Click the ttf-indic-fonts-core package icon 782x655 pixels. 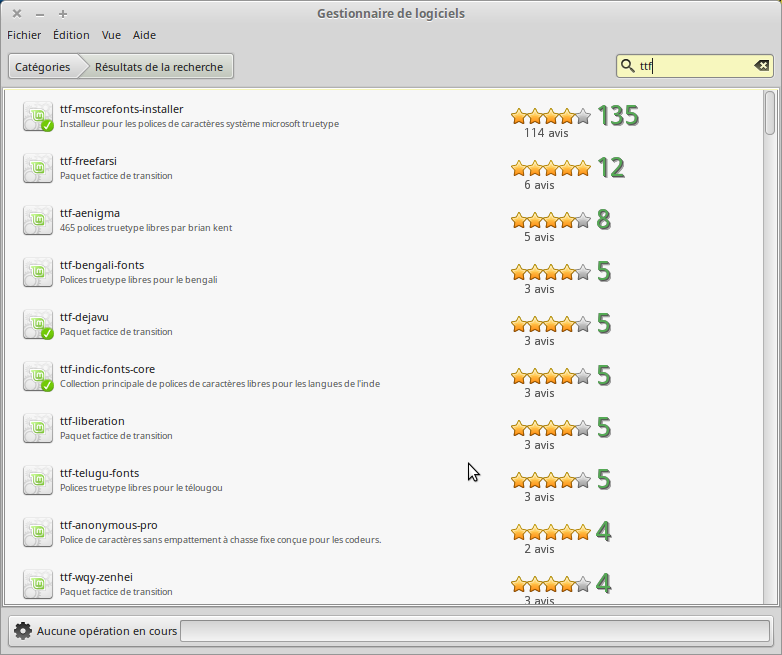click(38, 376)
